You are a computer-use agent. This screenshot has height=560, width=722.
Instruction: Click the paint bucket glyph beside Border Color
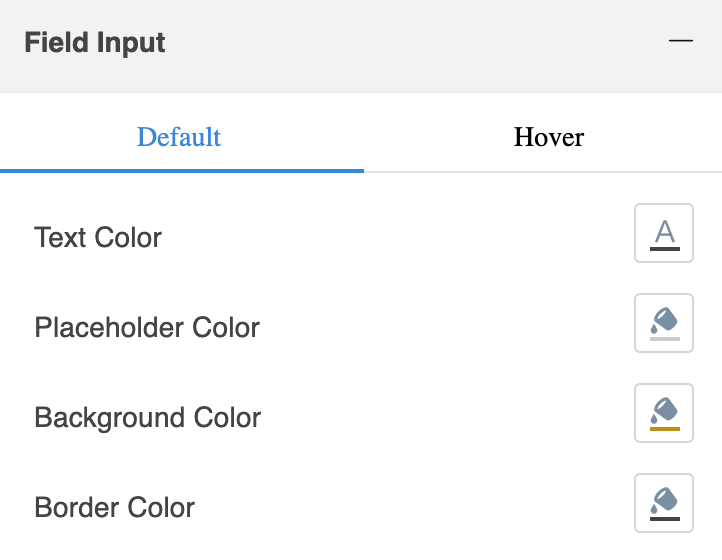[x=664, y=499]
